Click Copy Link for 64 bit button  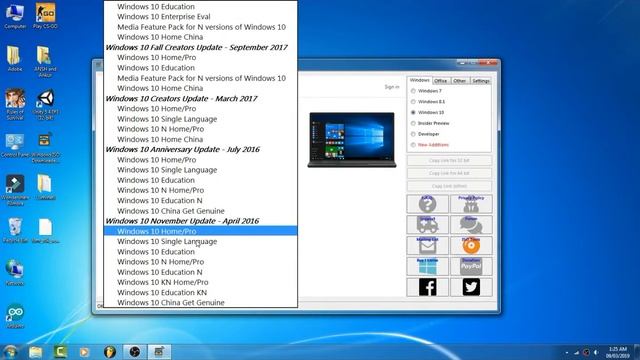coord(449,173)
